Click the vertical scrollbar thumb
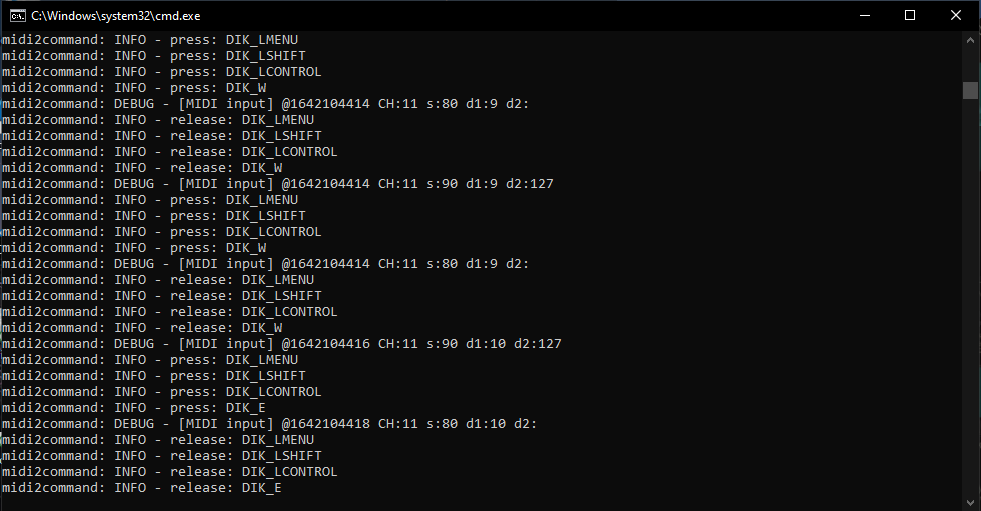The image size is (981, 511). tap(970, 90)
